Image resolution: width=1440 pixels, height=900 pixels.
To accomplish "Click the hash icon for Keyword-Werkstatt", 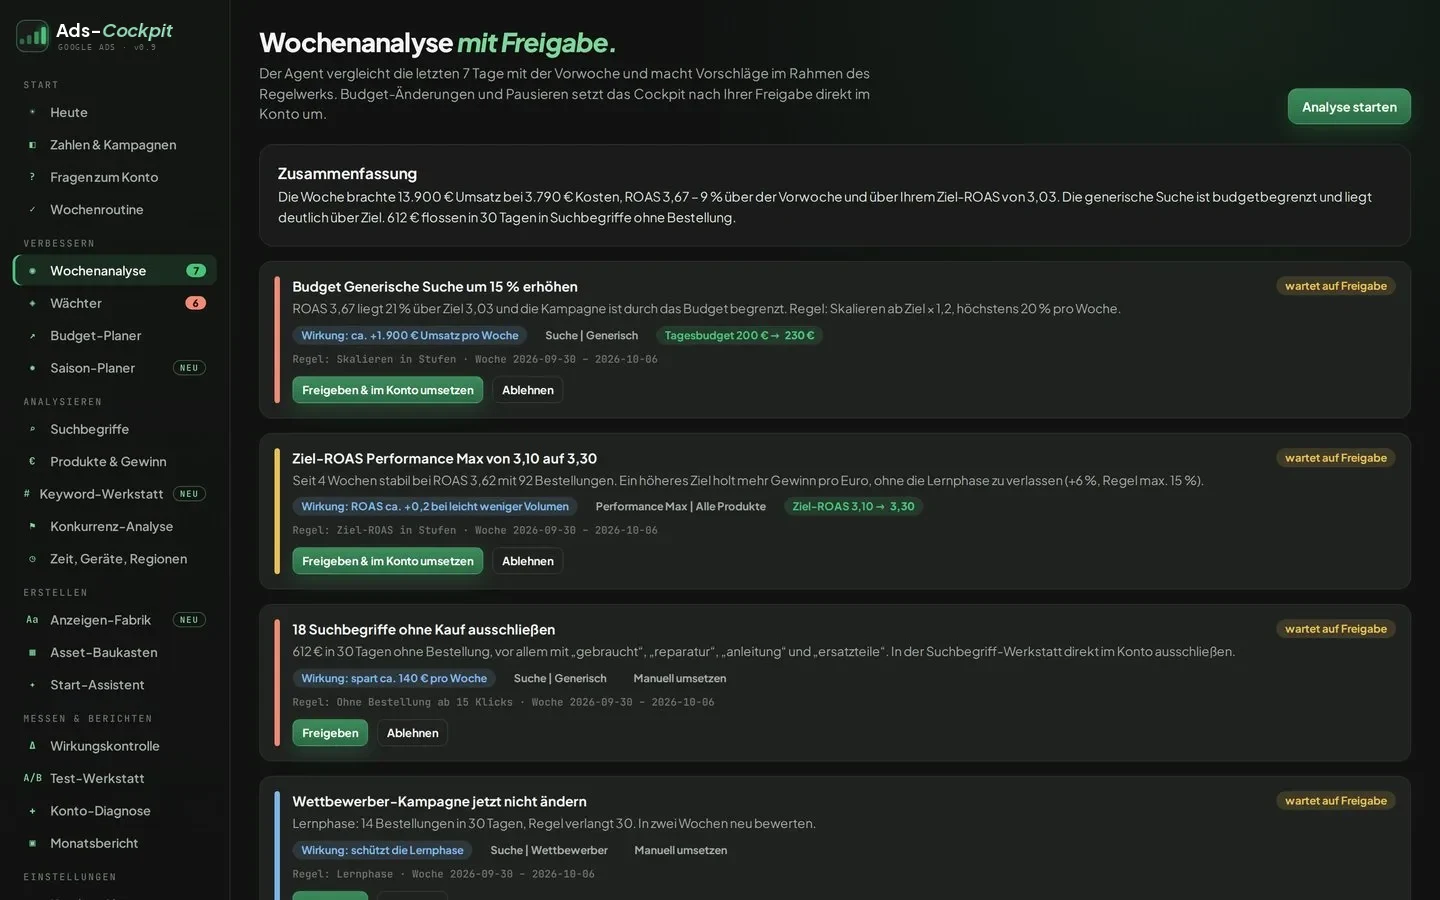I will coord(27,494).
